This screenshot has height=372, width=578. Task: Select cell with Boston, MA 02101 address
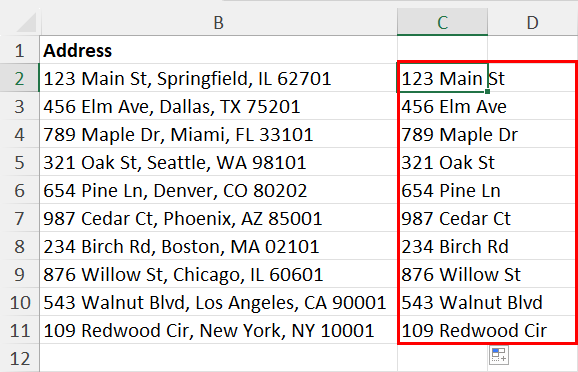click(x=218, y=246)
